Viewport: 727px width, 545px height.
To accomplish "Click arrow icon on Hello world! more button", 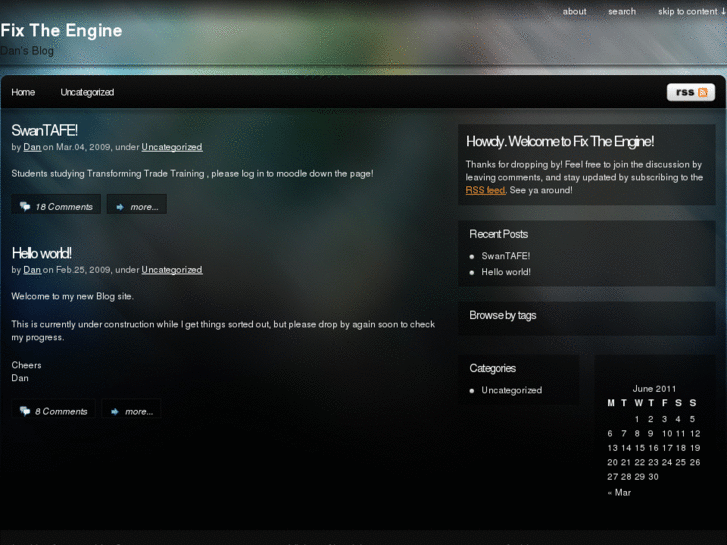I will point(115,411).
